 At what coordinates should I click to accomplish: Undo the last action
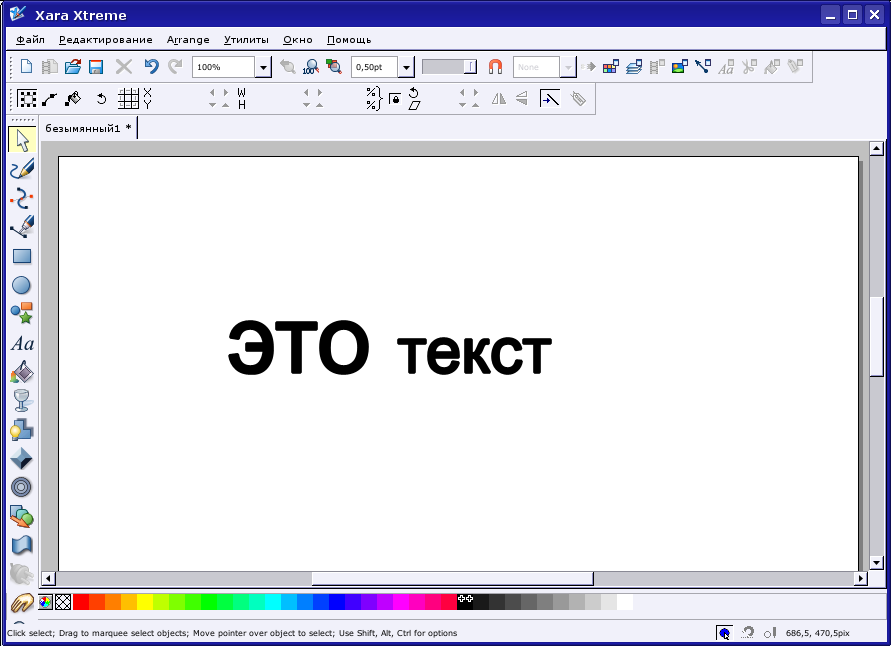click(151, 67)
